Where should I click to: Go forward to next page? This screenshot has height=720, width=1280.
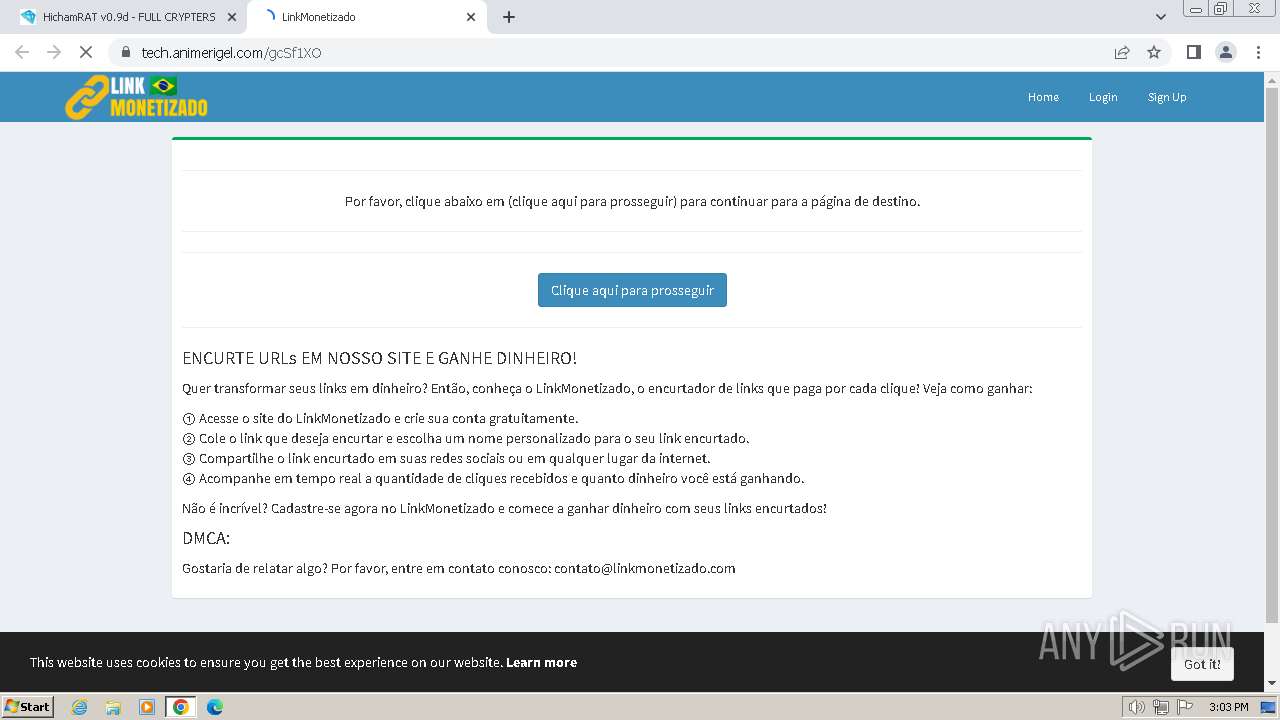point(54,52)
